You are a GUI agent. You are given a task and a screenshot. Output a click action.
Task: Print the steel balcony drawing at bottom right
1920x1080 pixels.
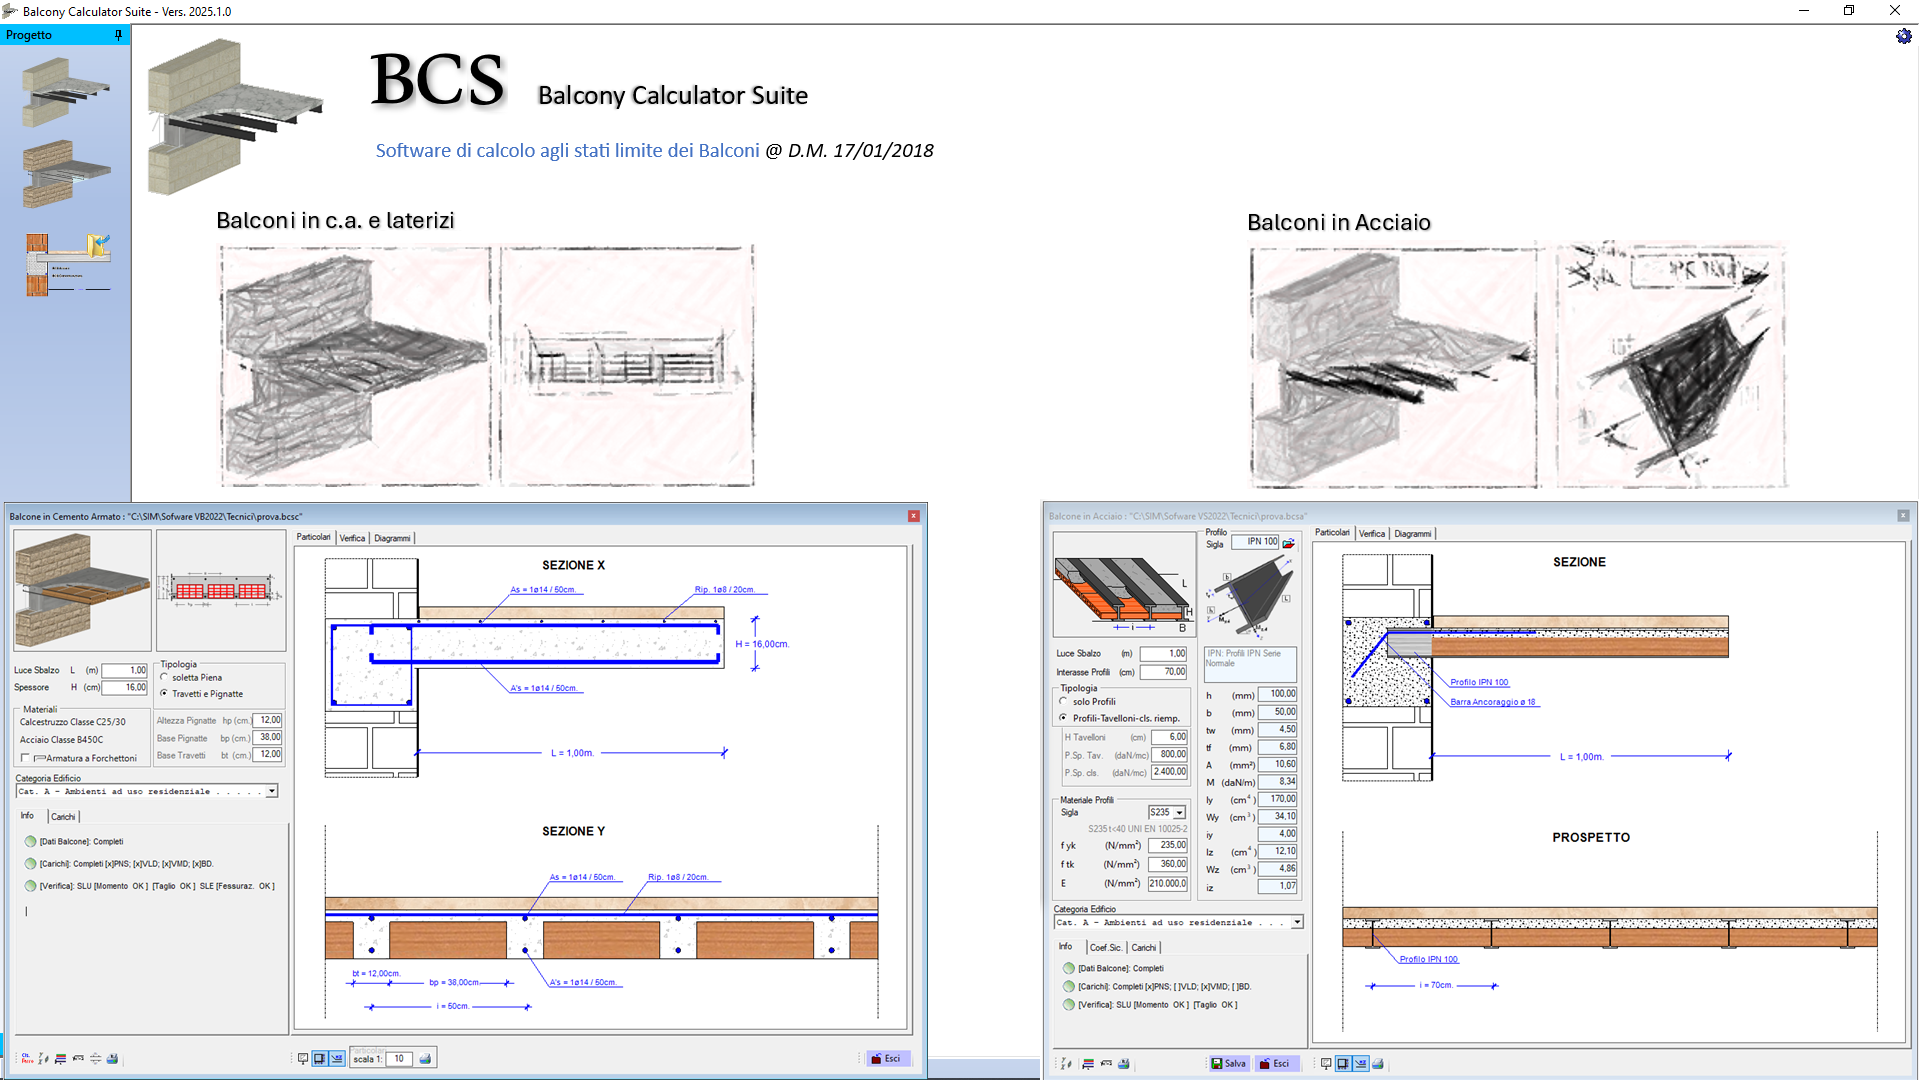click(1377, 1064)
